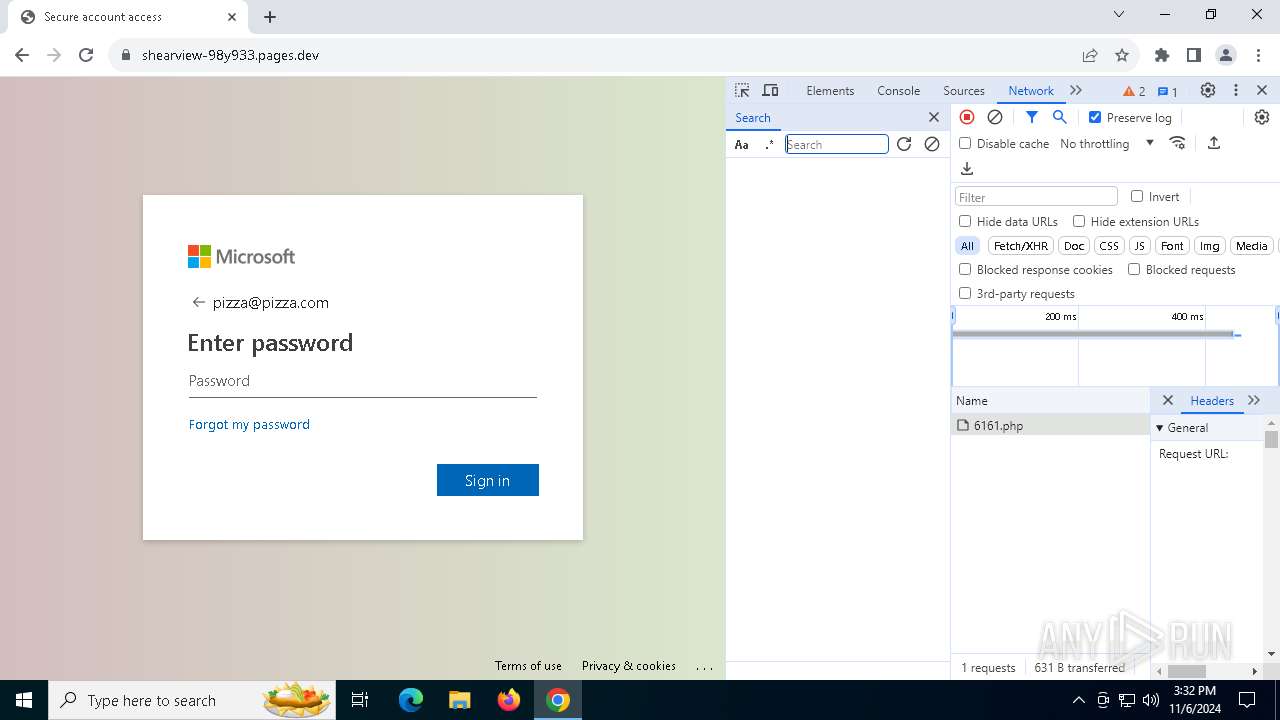Share this page icon
This screenshot has height=720, width=1280.
point(1090,55)
